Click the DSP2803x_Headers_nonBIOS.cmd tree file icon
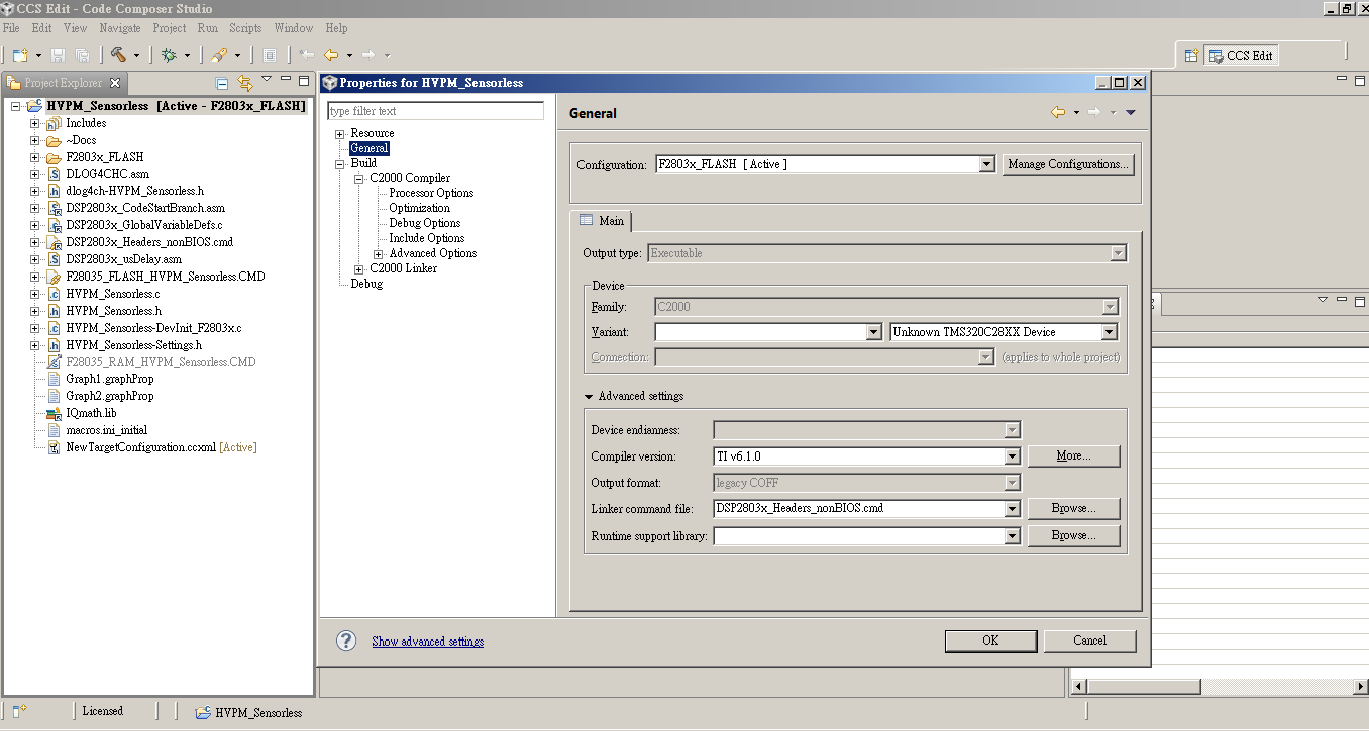Viewport: 1369px width, 731px height. 56,242
